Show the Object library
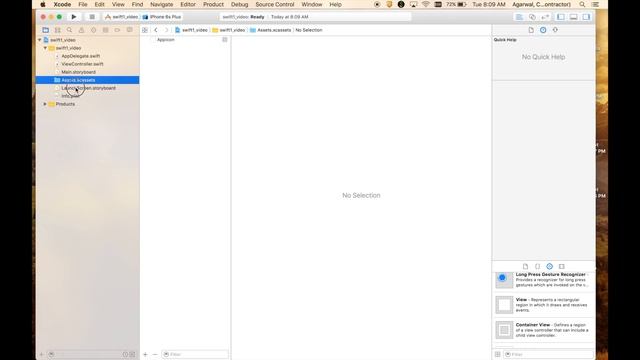The width and height of the screenshot is (640, 360). pyautogui.click(x=549, y=266)
